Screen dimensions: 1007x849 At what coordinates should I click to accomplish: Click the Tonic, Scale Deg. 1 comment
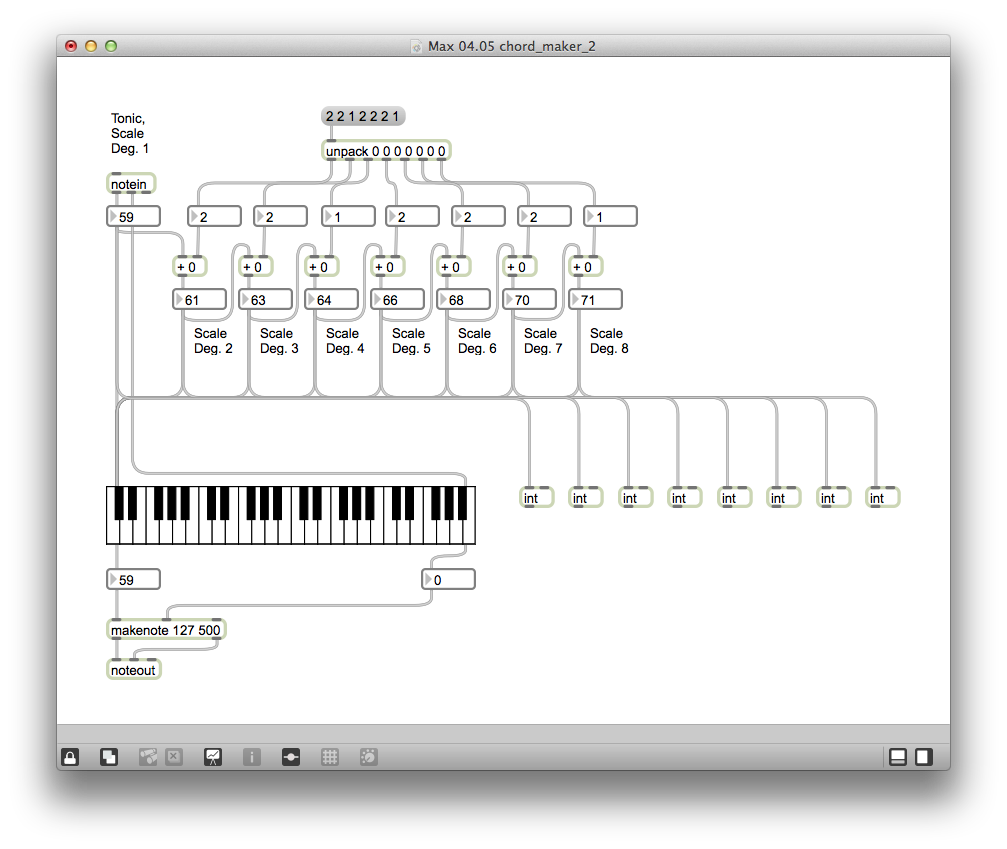coord(130,134)
